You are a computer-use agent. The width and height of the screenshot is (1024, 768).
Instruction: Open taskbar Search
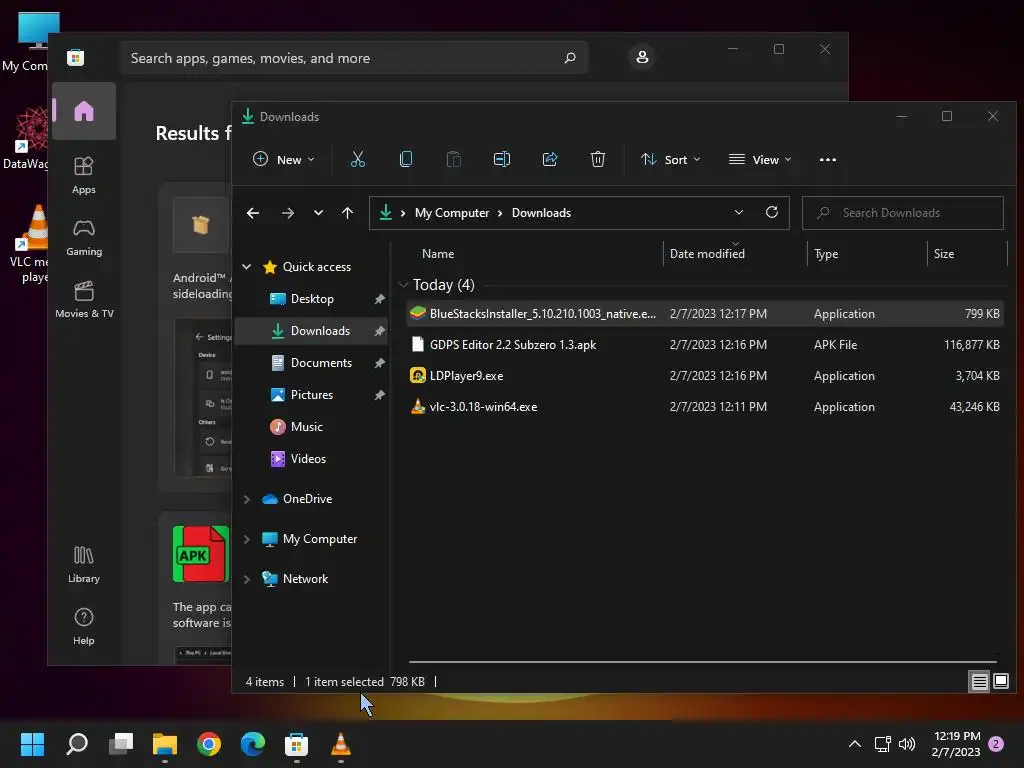point(77,743)
